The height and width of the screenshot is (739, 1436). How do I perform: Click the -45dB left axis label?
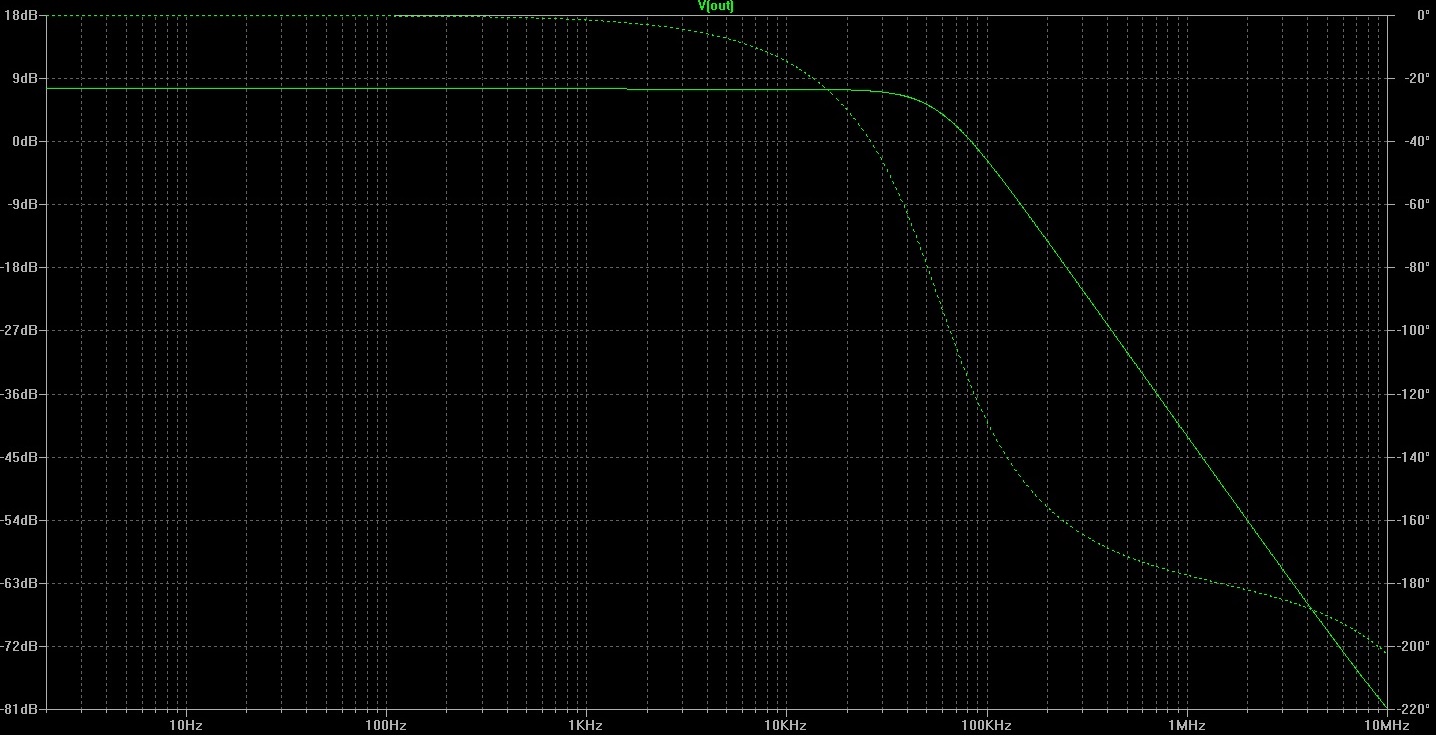(x=21, y=457)
